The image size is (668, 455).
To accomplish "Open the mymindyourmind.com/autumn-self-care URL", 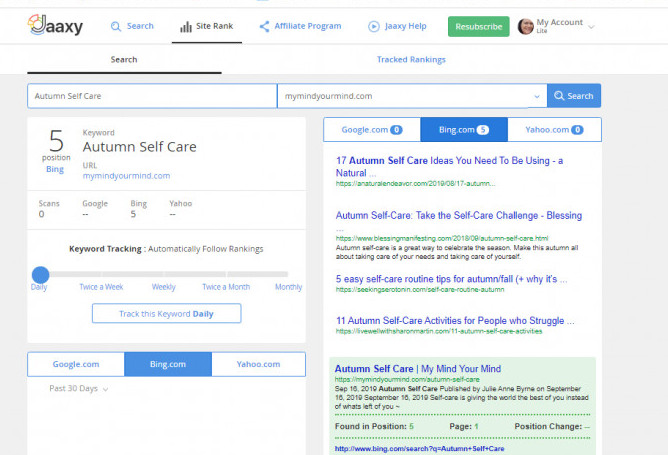I will coord(407,379).
